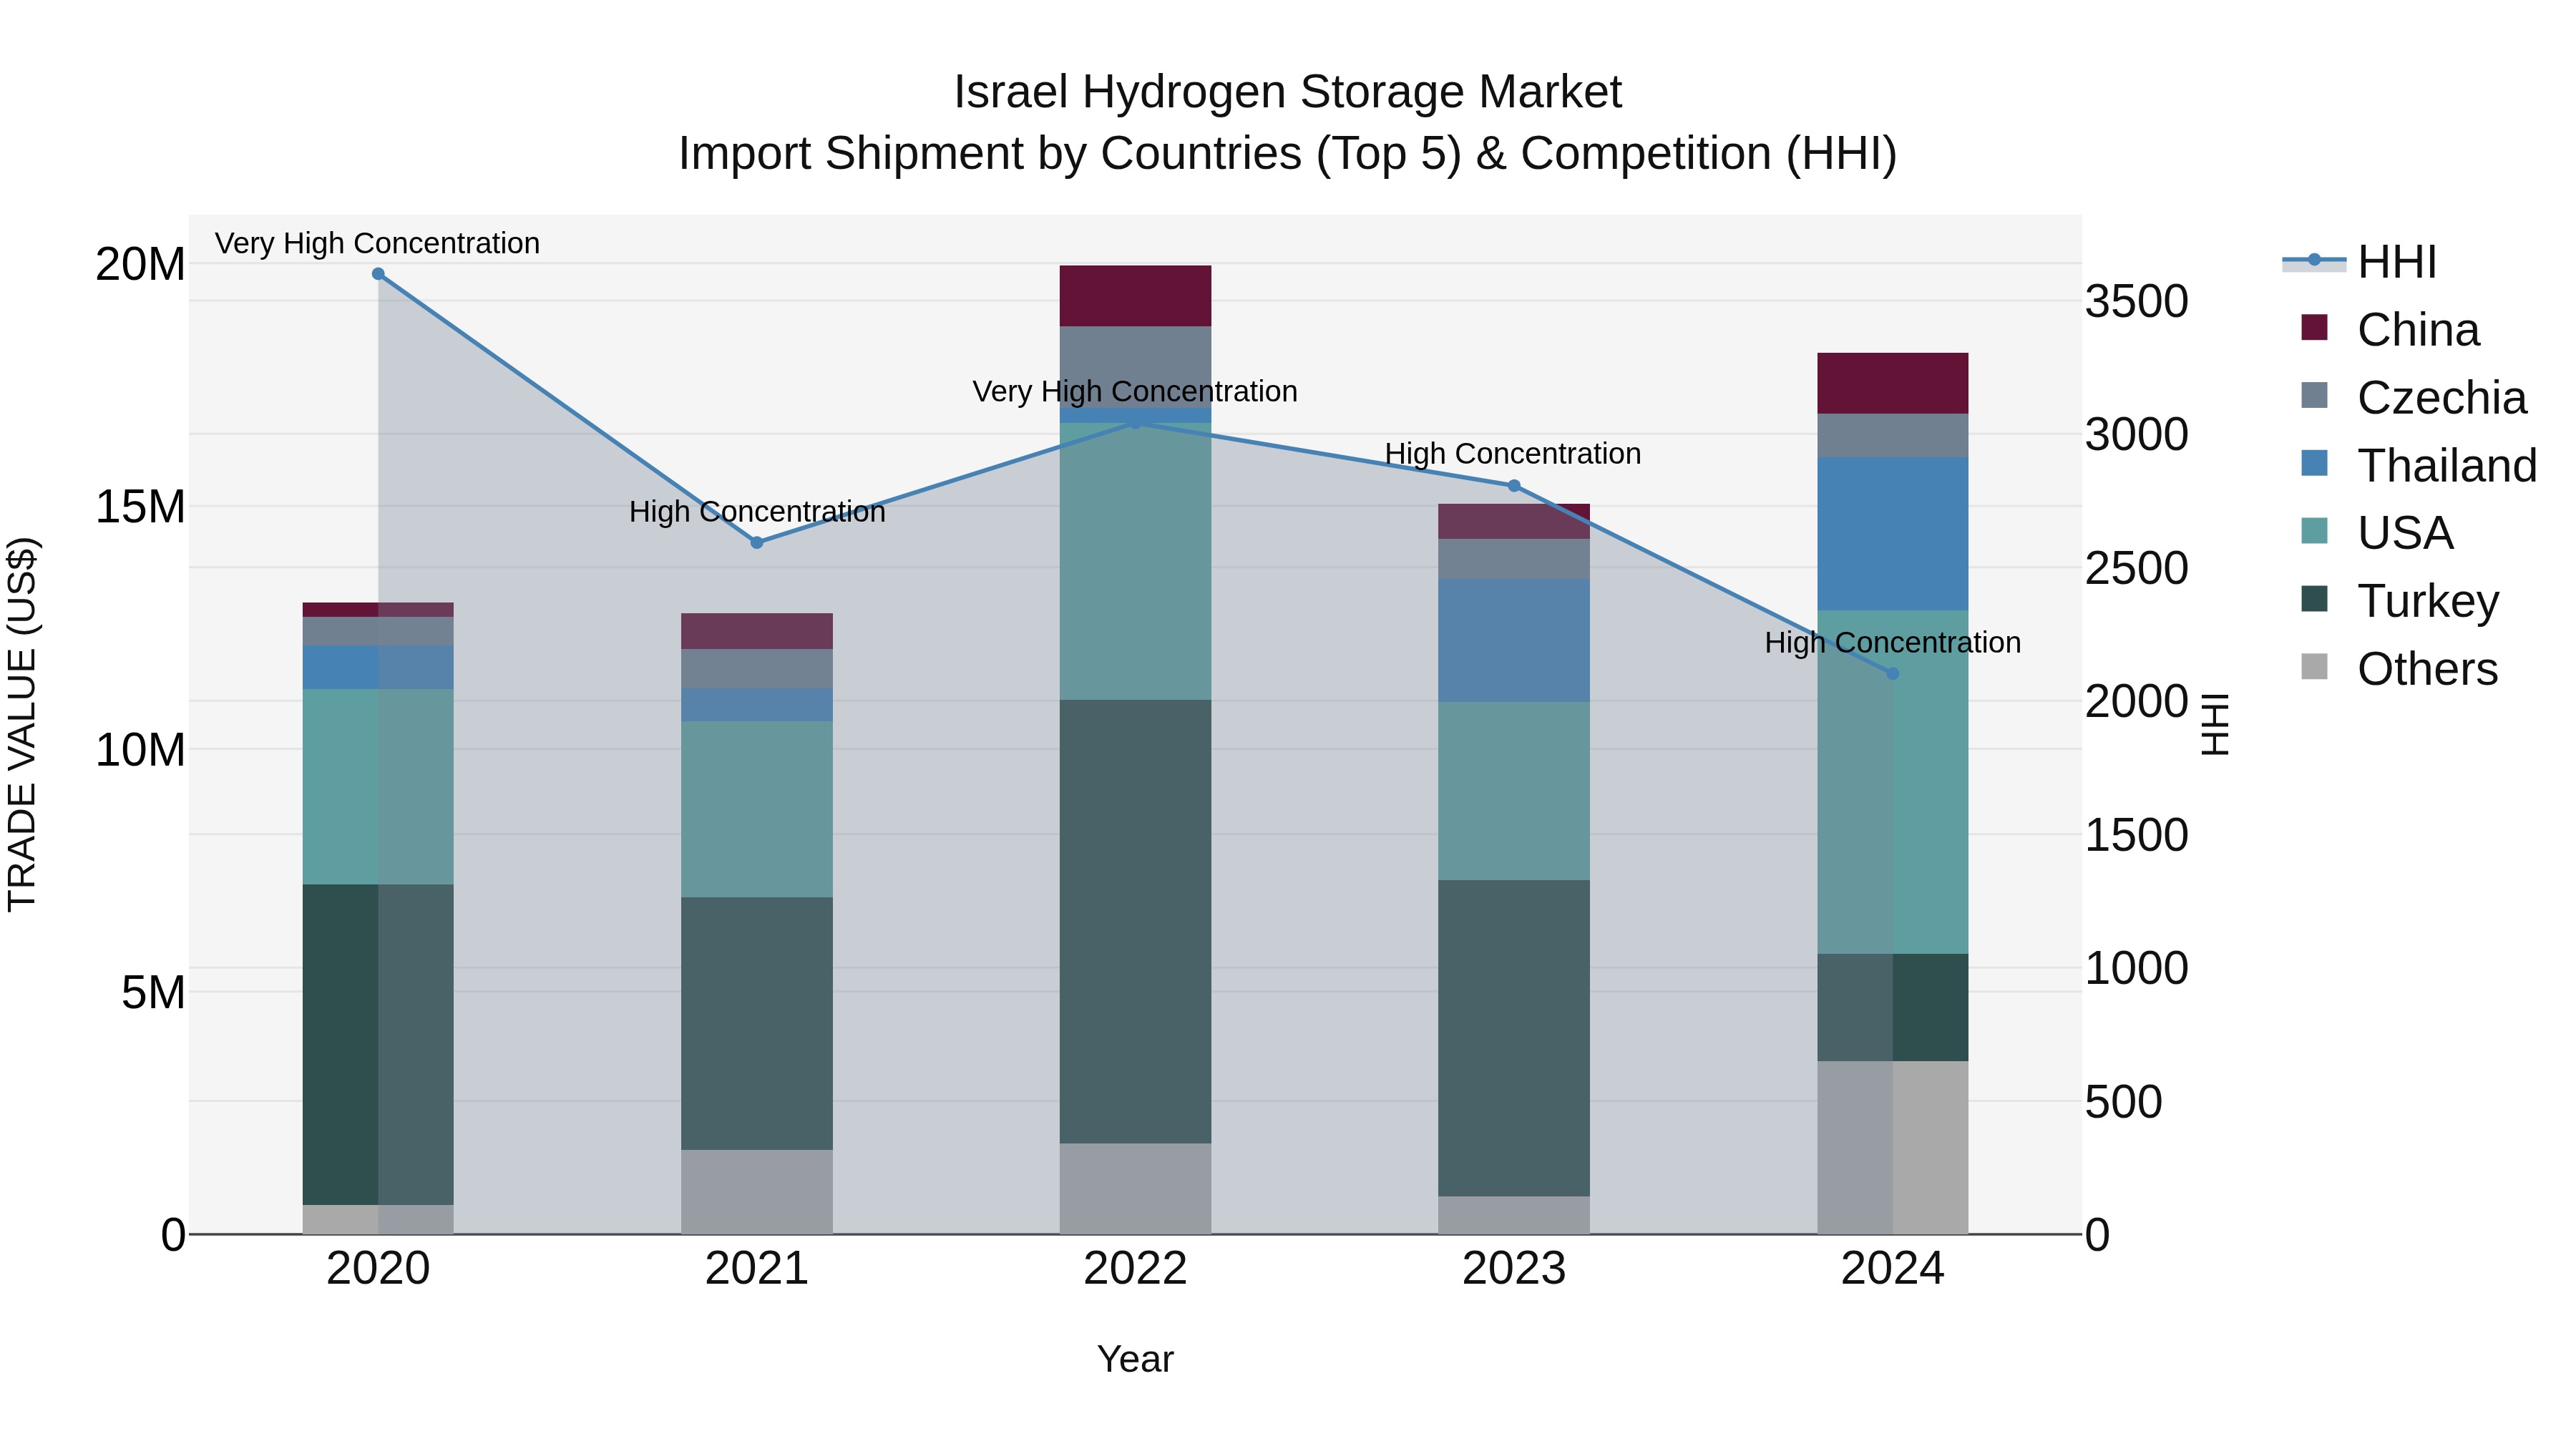Click the 'High Concentration' label near 2024
The height and width of the screenshot is (1449, 2576).
tap(1892, 642)
